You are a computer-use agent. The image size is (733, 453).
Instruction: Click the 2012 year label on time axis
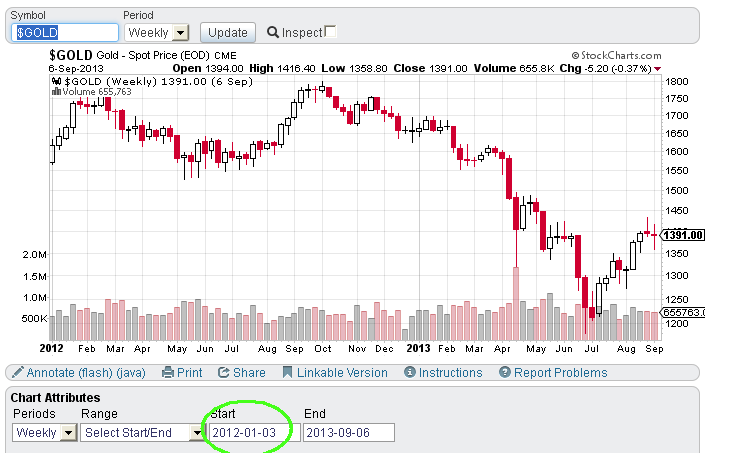point(51,348)
